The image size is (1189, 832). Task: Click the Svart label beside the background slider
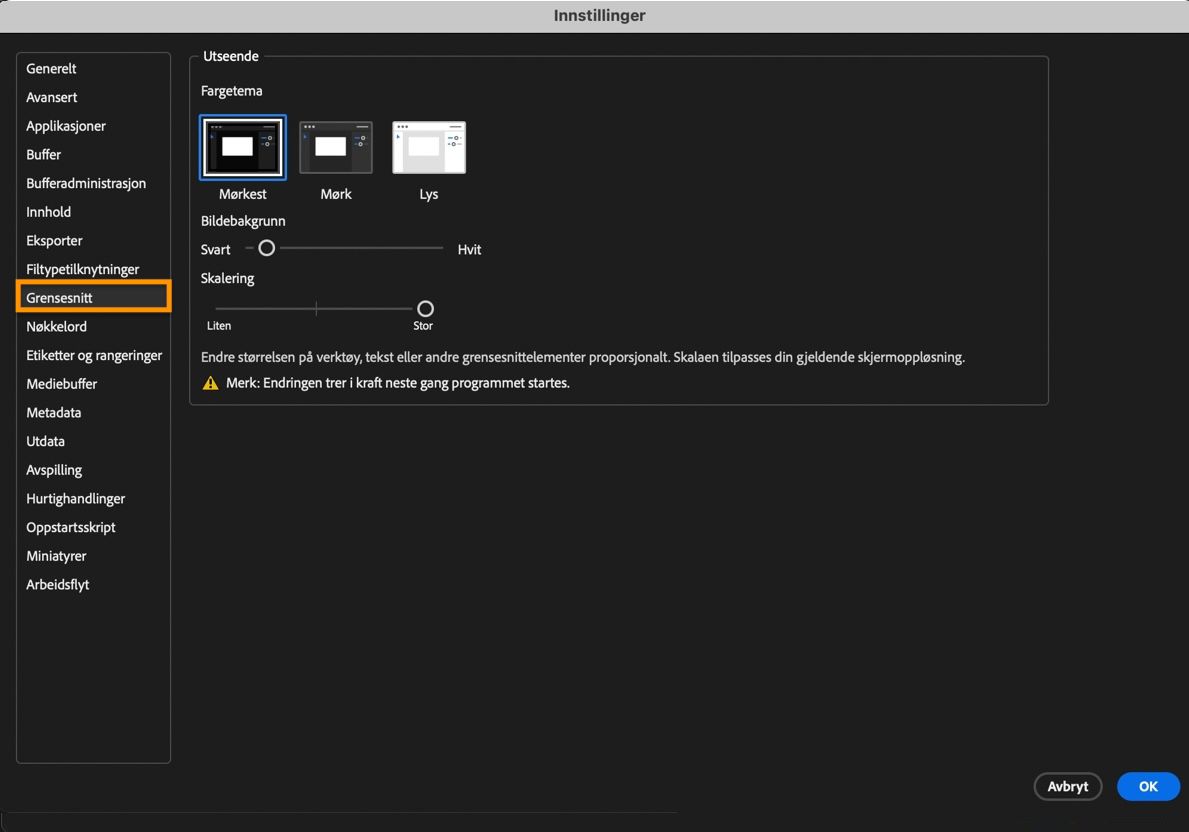215,250
